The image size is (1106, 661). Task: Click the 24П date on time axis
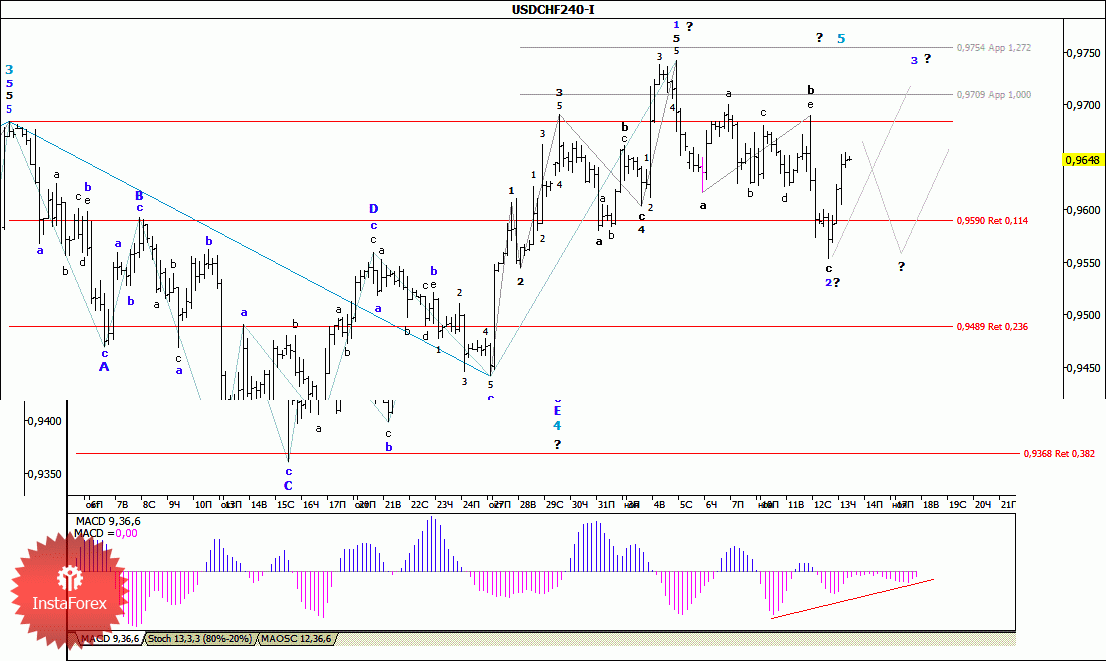pyautogui.click(x=471, y=504)
